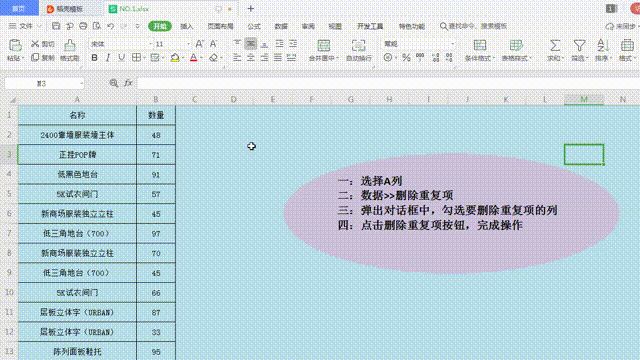Click the justify alignment icon
This screenshot has height=360, width=640.
pos(278,58)
